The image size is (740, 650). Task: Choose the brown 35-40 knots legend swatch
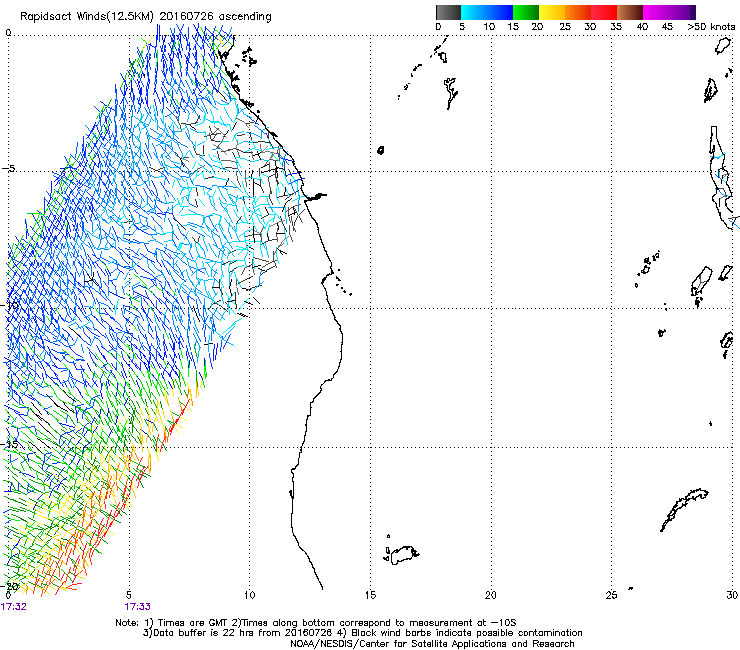coord(630,12)
